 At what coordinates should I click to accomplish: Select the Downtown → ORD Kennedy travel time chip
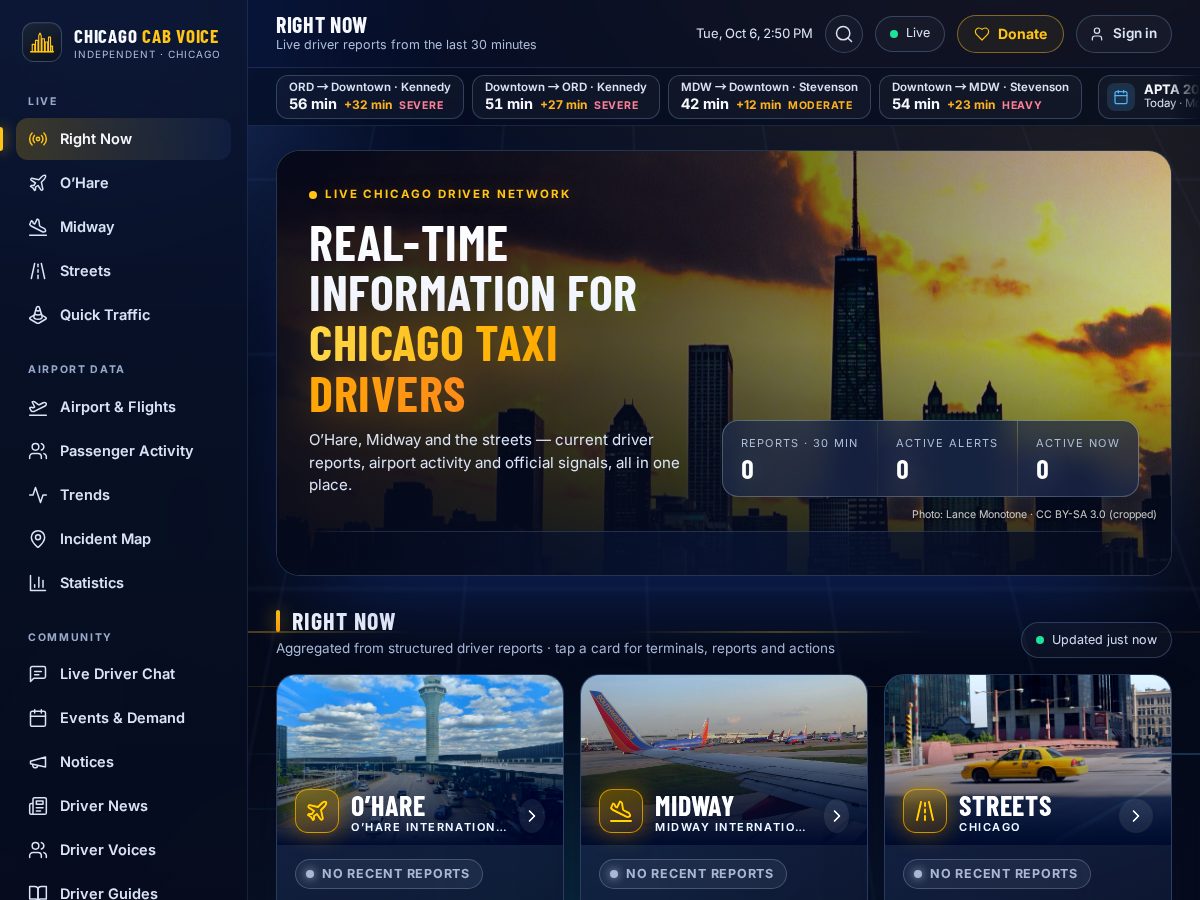pyautogui.click(x=566, y=97)
